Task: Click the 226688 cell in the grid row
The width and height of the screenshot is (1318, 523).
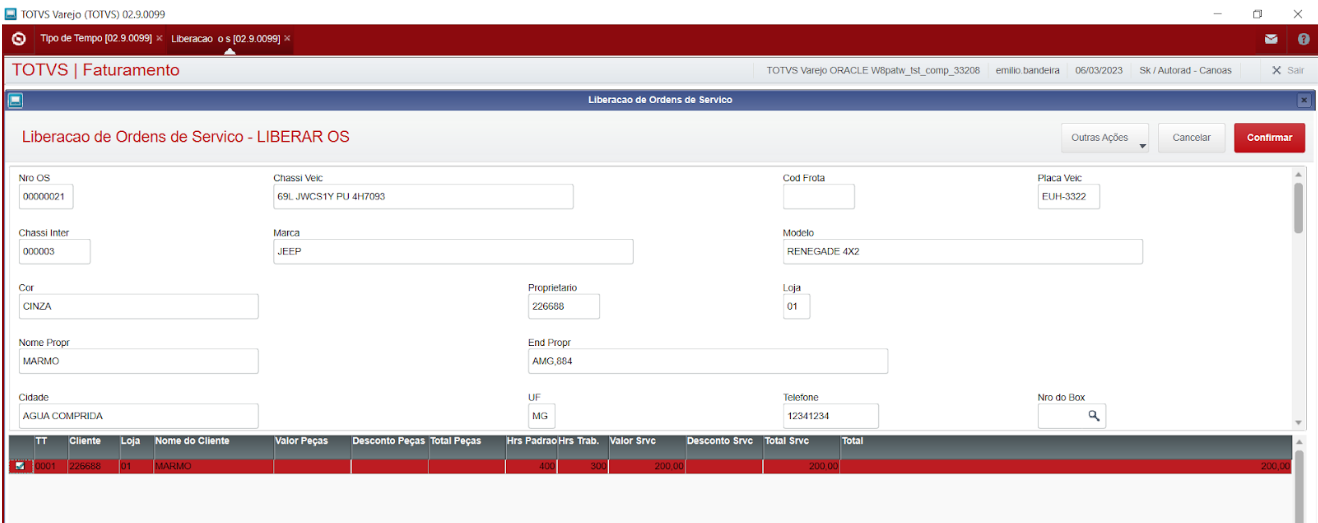Action: point(93,466)
